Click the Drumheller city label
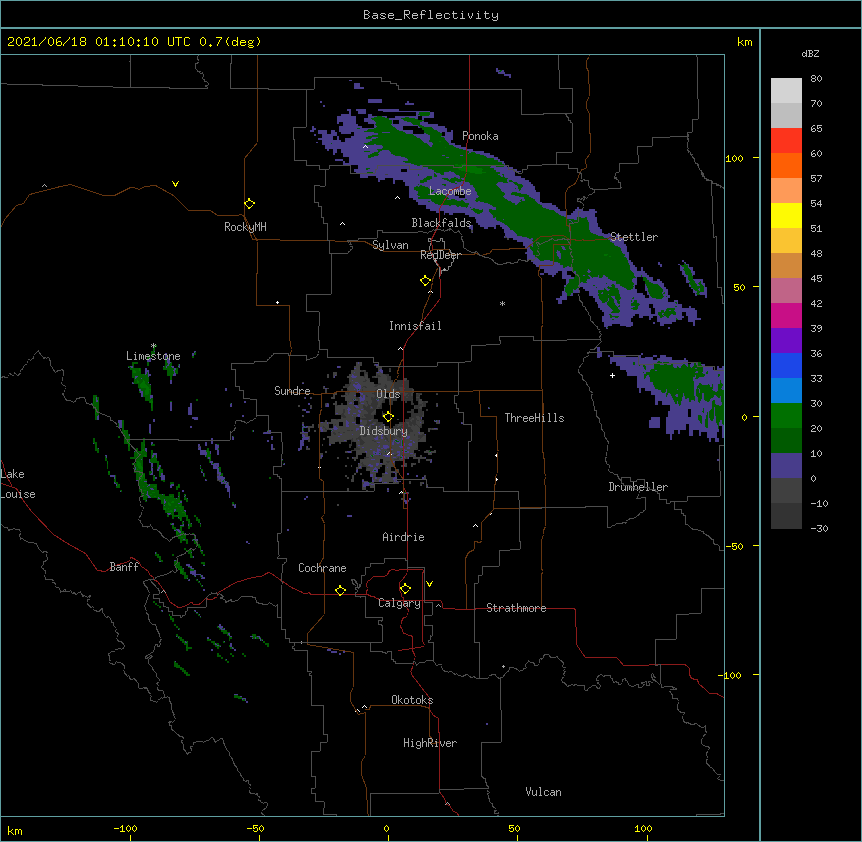Image resolution: width=862 pixels, height=842 pixels. tap(638, 487)
